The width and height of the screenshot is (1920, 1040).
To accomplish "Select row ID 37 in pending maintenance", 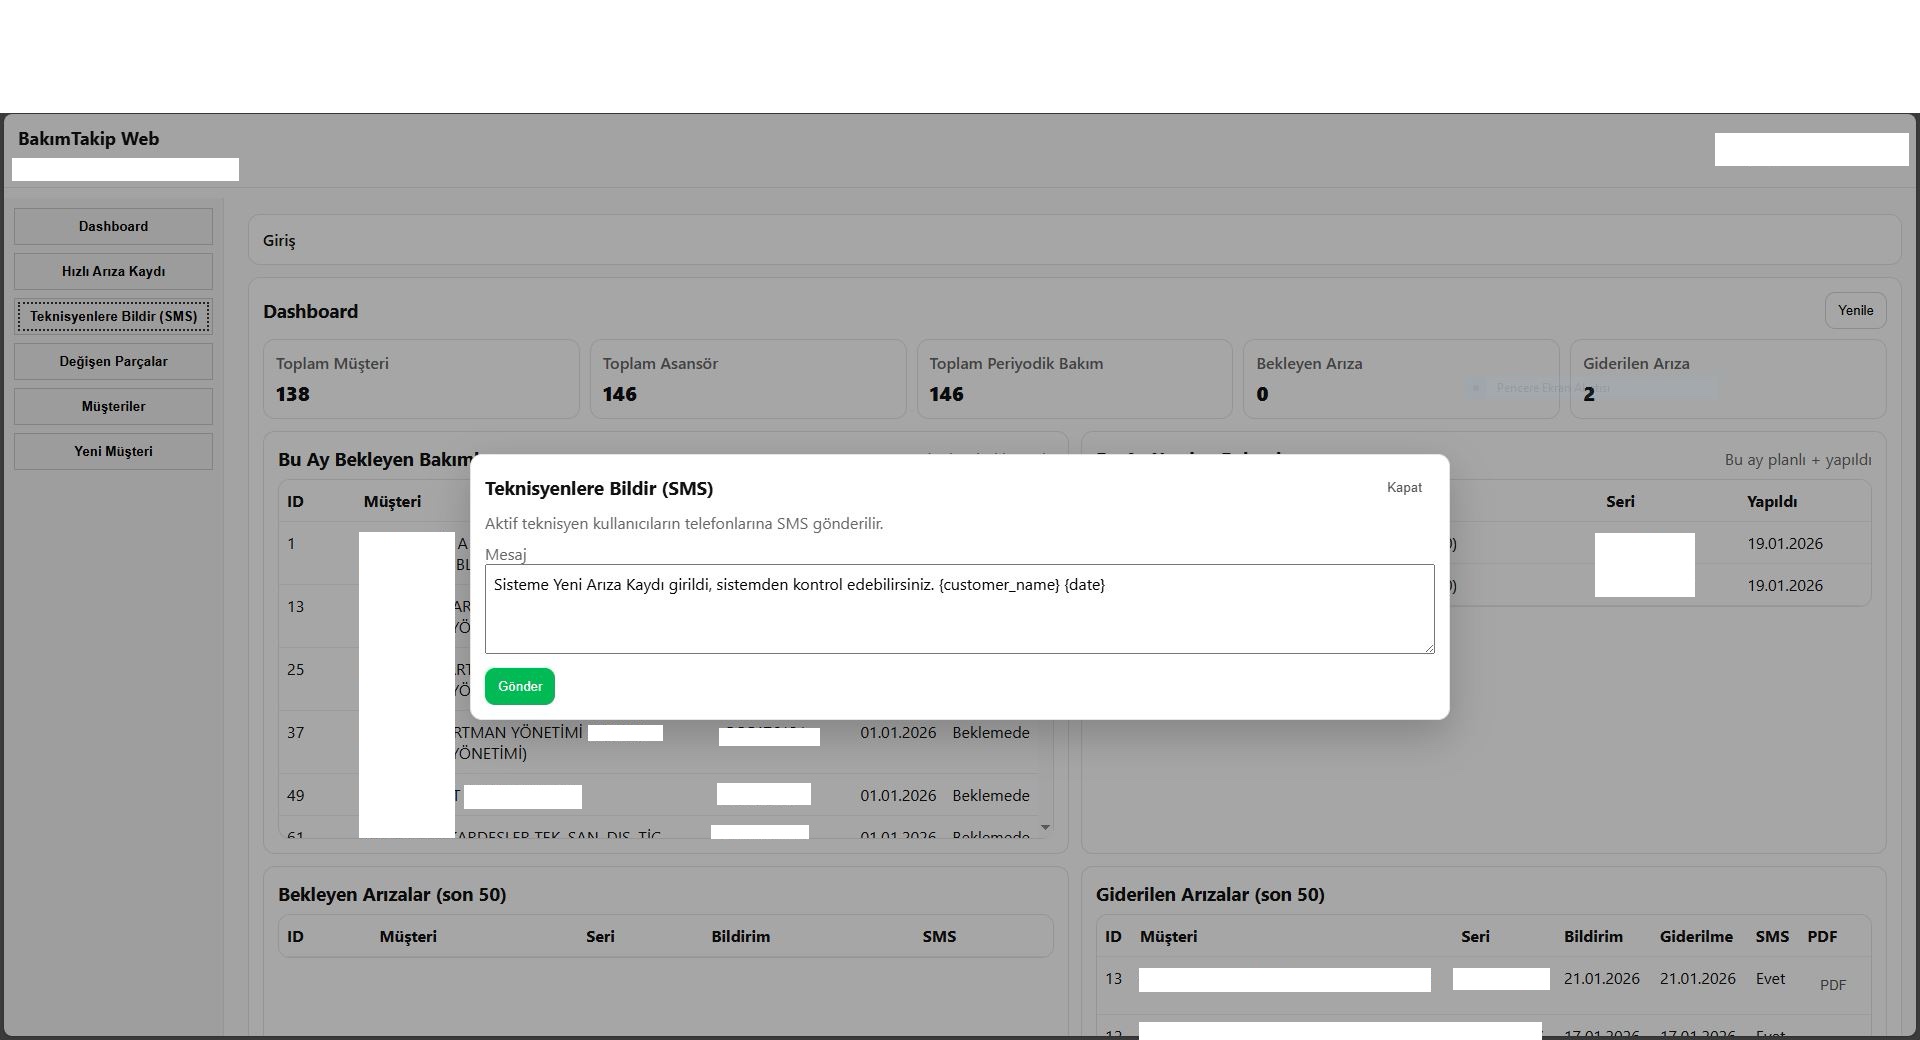I will pyautogui.click(x=296, y=733).
